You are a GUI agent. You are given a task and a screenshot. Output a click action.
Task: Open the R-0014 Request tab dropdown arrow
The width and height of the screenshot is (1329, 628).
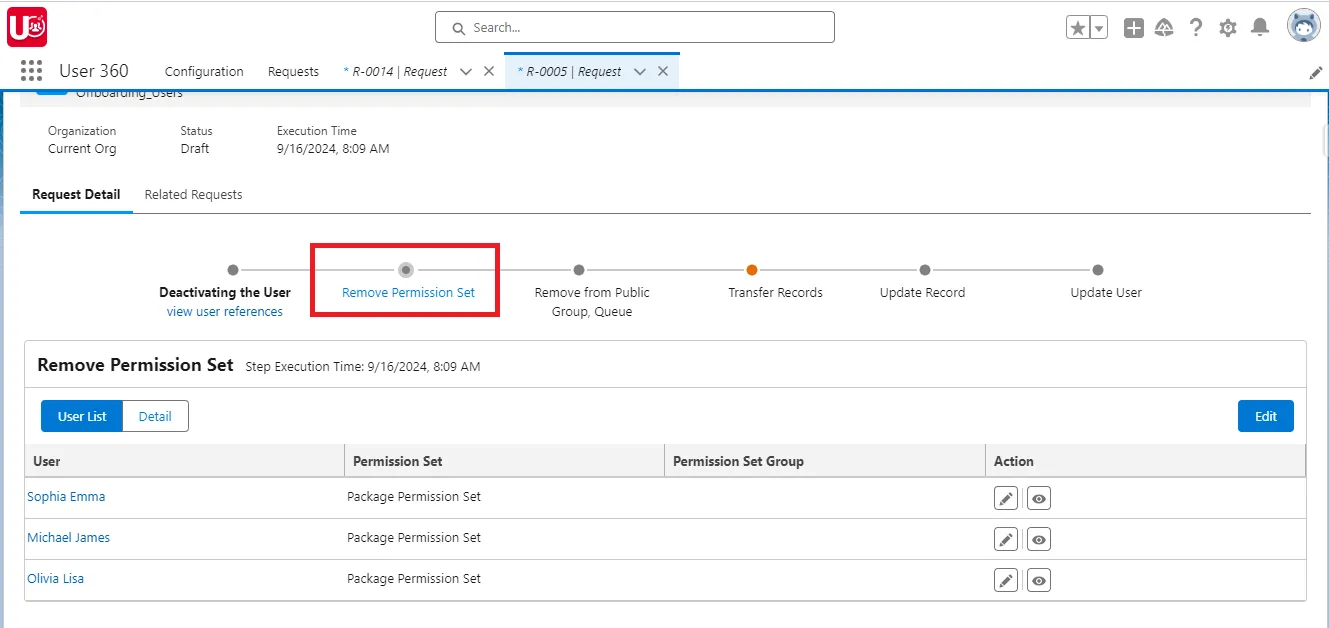pyautogui.click(x=465, y=70)
